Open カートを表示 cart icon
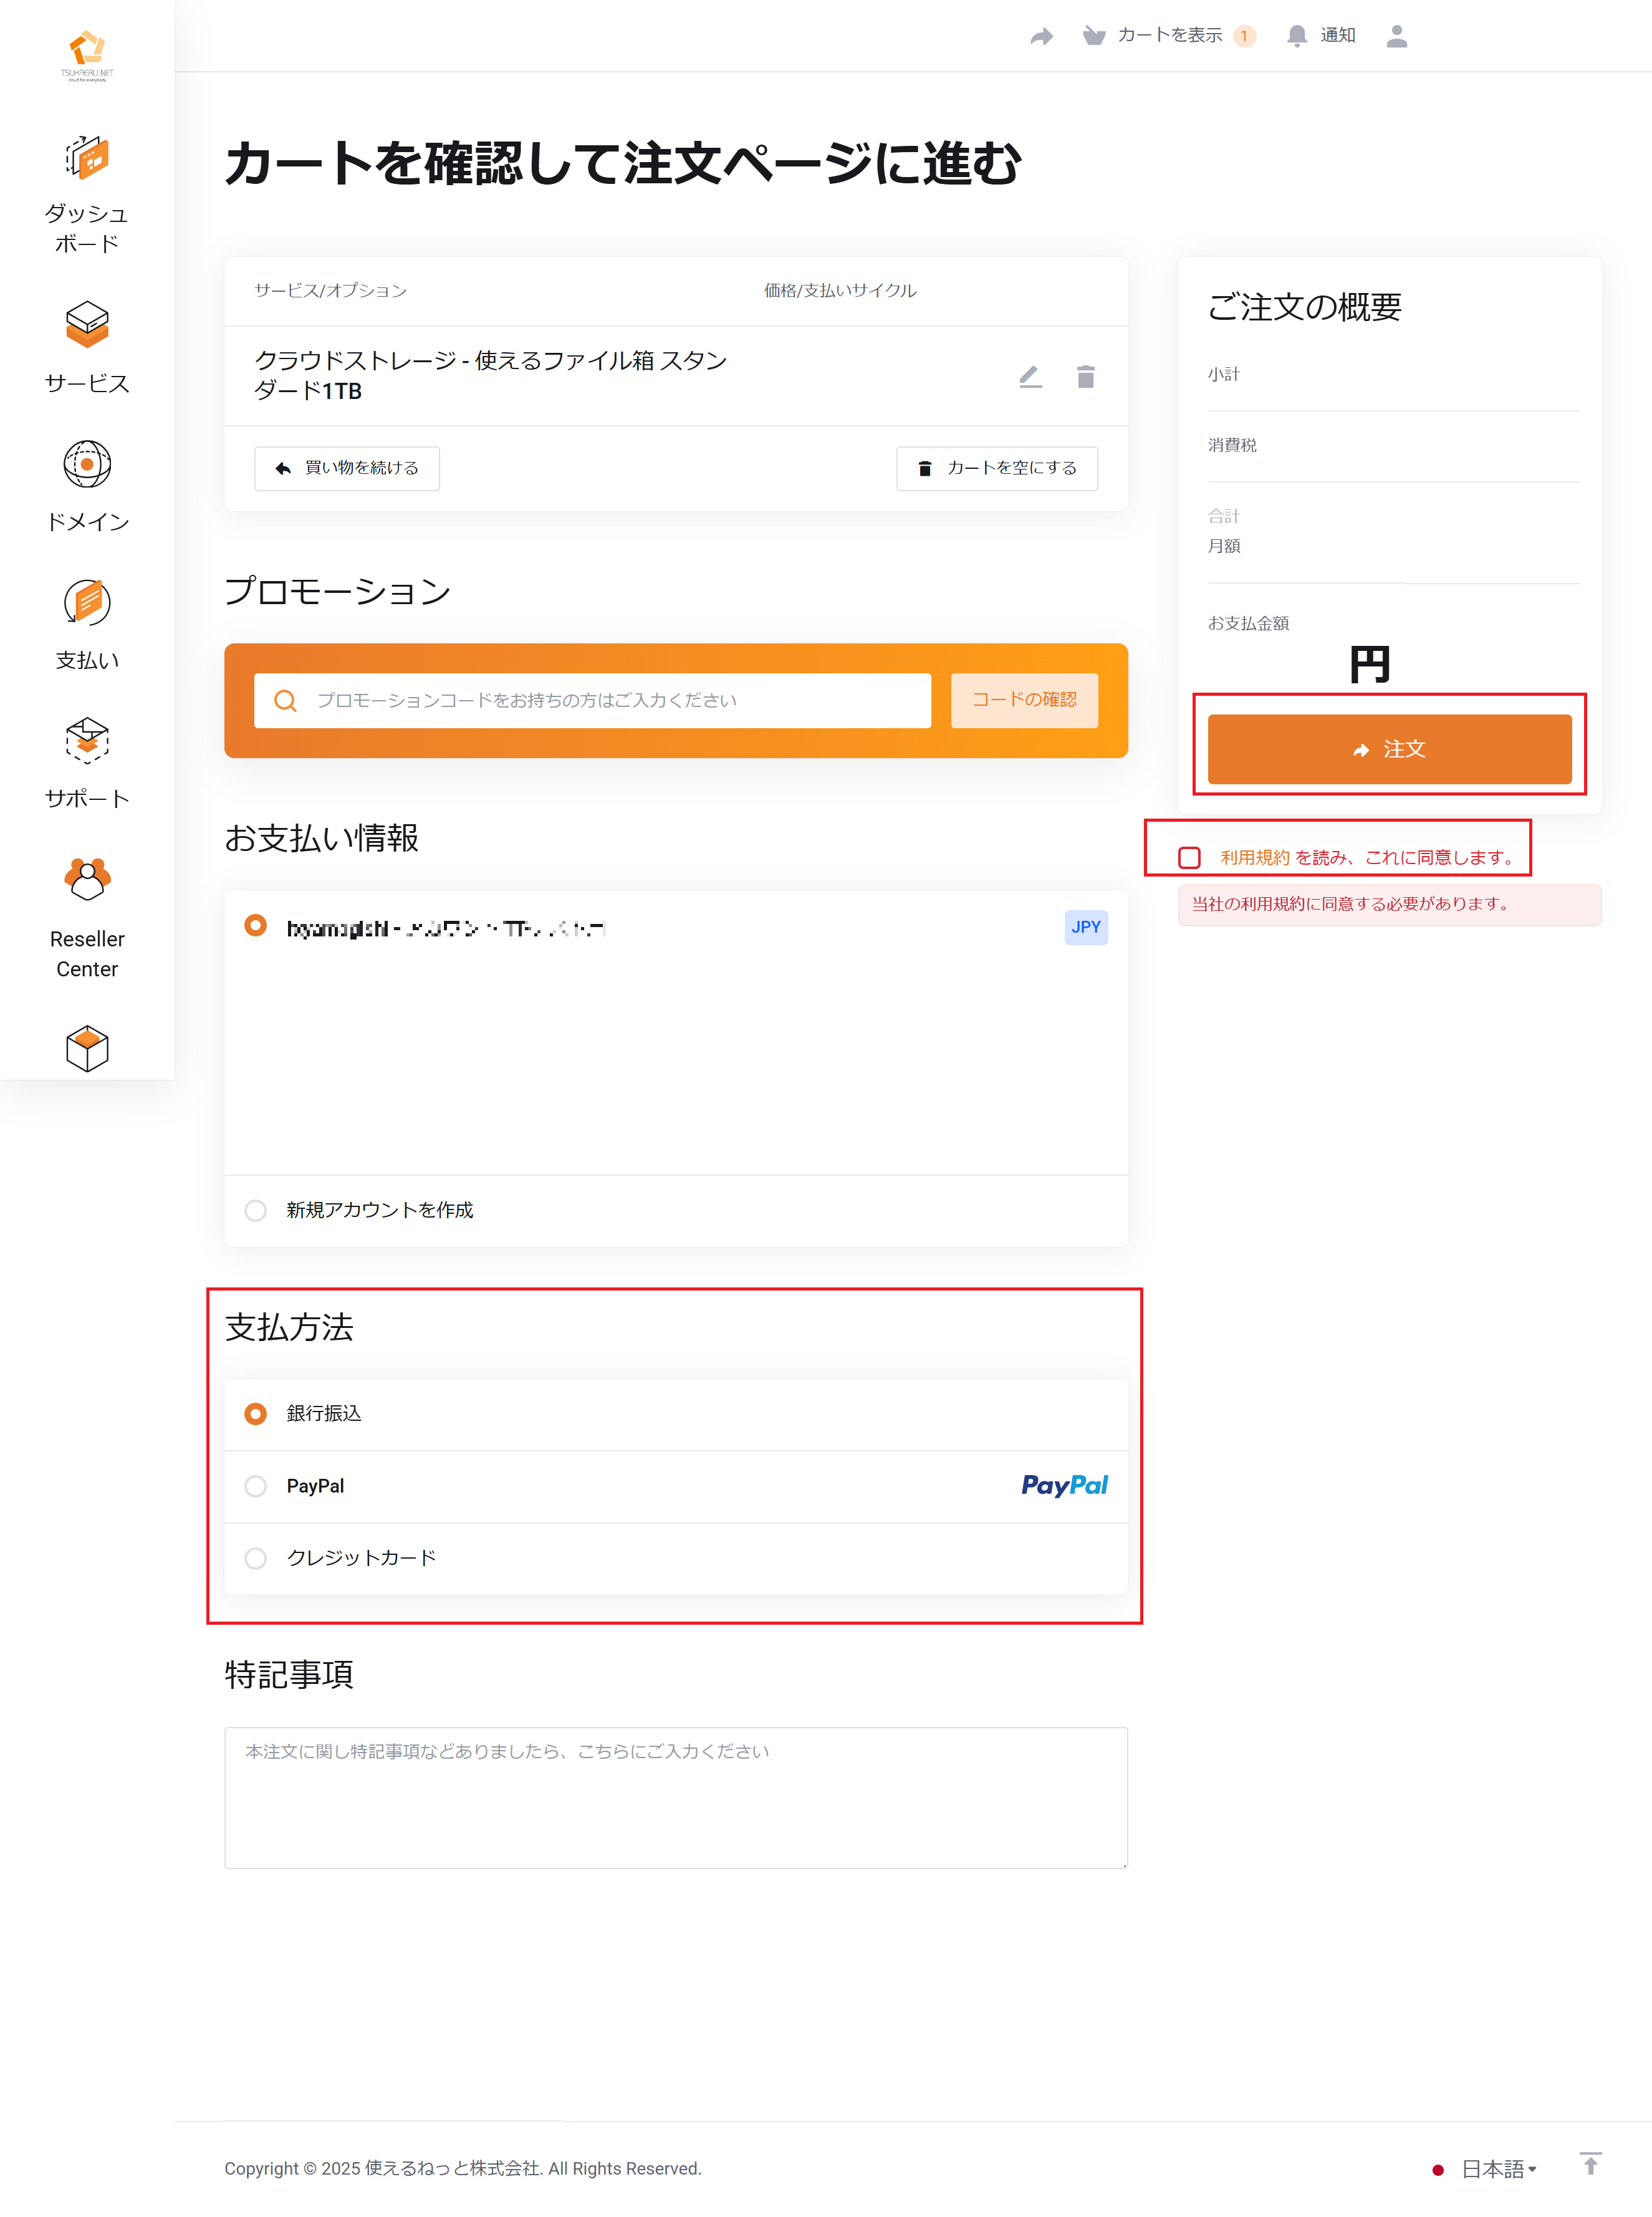Image resolution: width=1652 pixels, height=2217 pixels. (x=1093, y=36)
